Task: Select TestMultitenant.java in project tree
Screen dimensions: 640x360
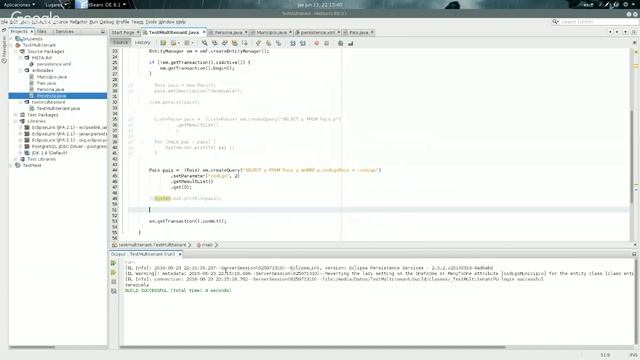Action: click(58, 109)
